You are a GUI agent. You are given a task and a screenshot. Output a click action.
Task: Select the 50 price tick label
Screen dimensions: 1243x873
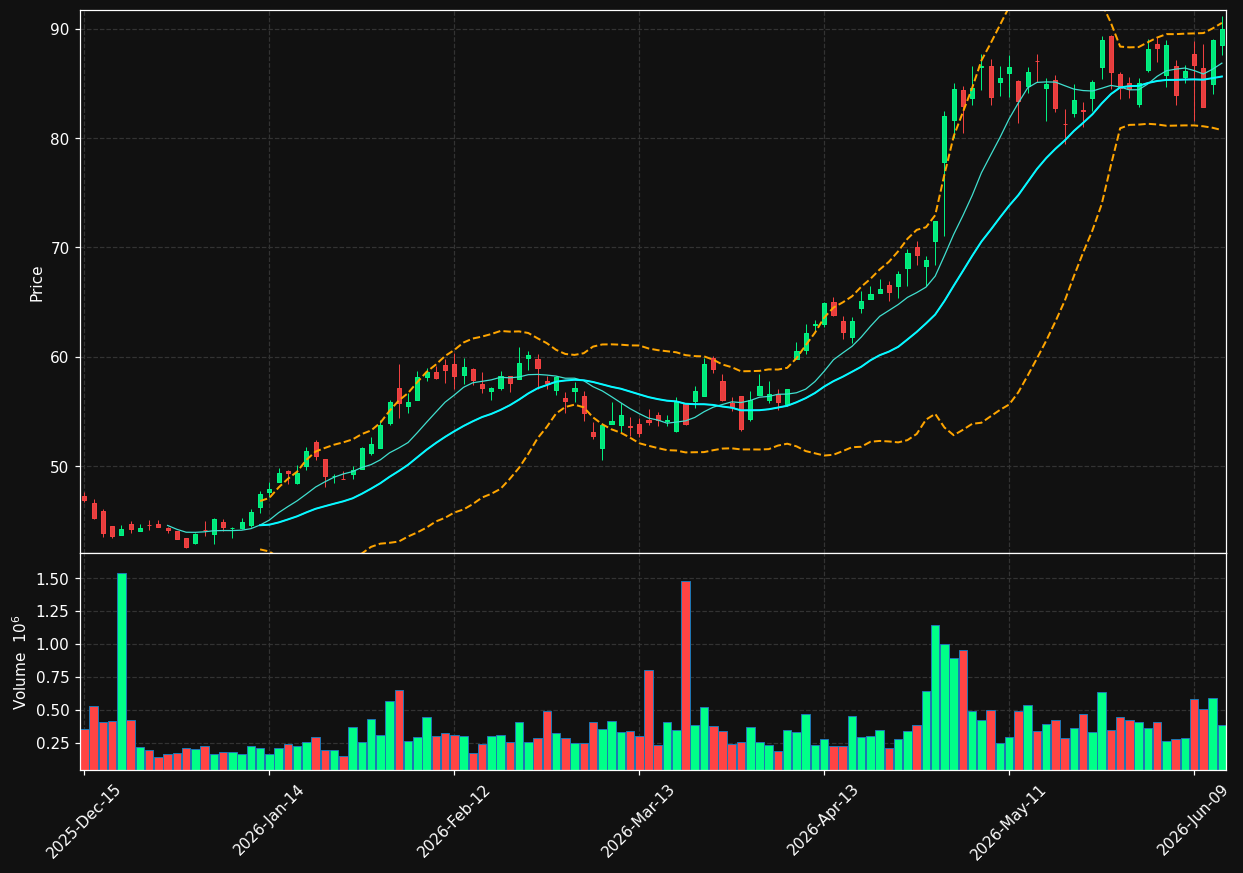(60, 467)
